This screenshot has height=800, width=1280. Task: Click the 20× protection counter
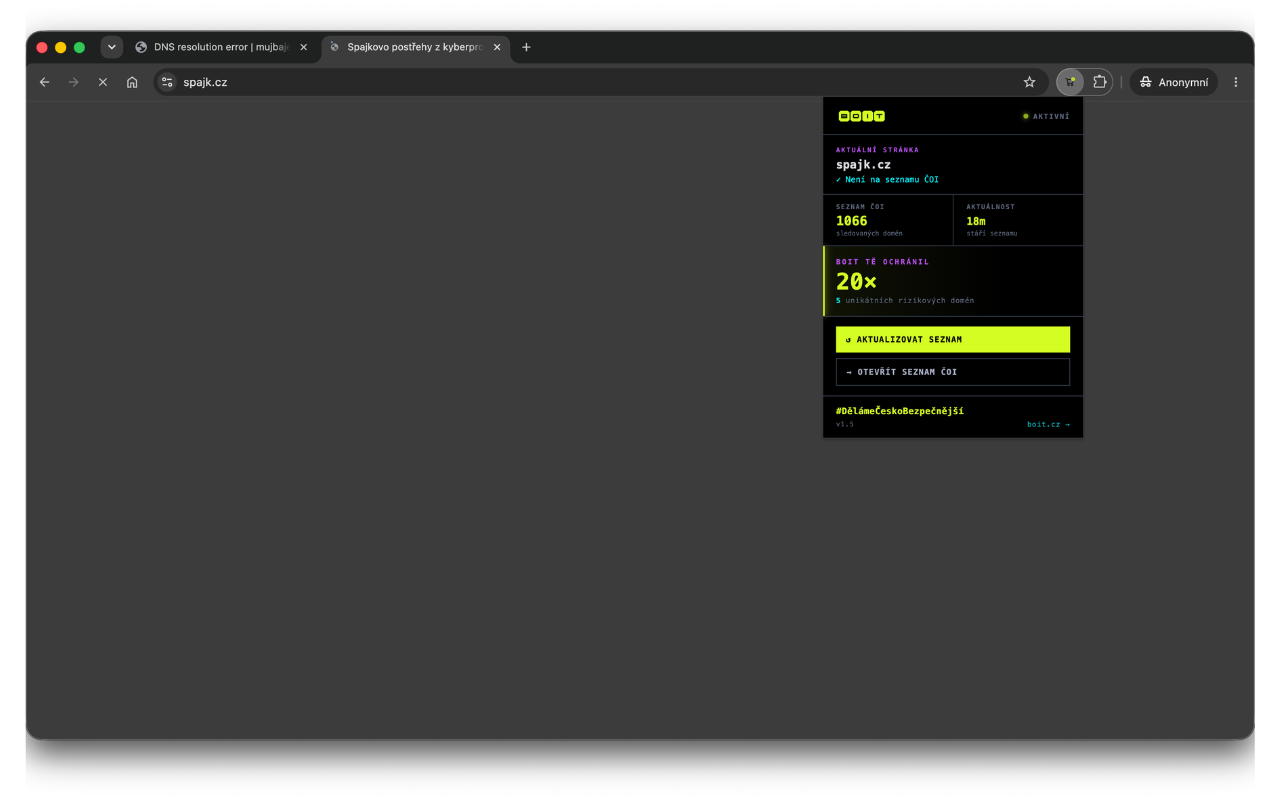[x=856, y=282]
